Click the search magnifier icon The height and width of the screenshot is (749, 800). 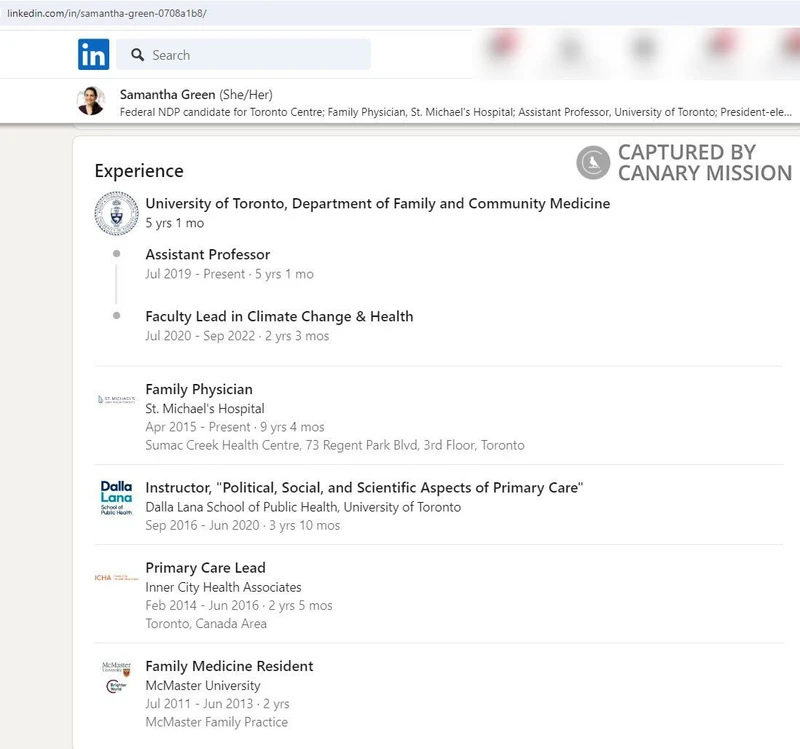137,55
